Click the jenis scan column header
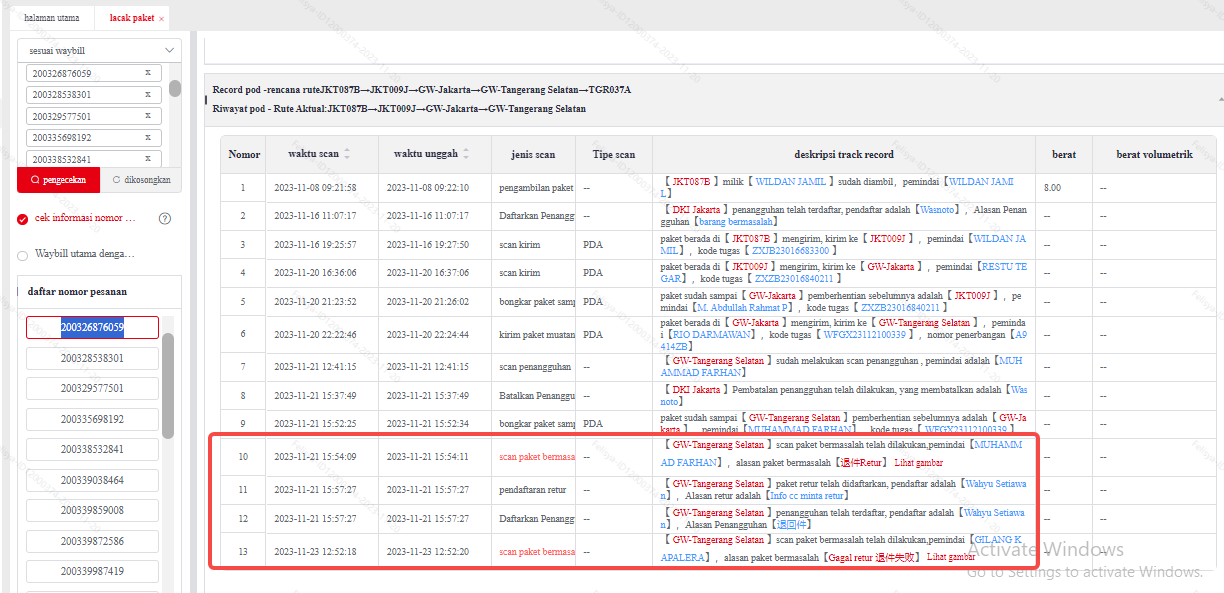This screenshot has width=1224, height=593. coord(533,155)
